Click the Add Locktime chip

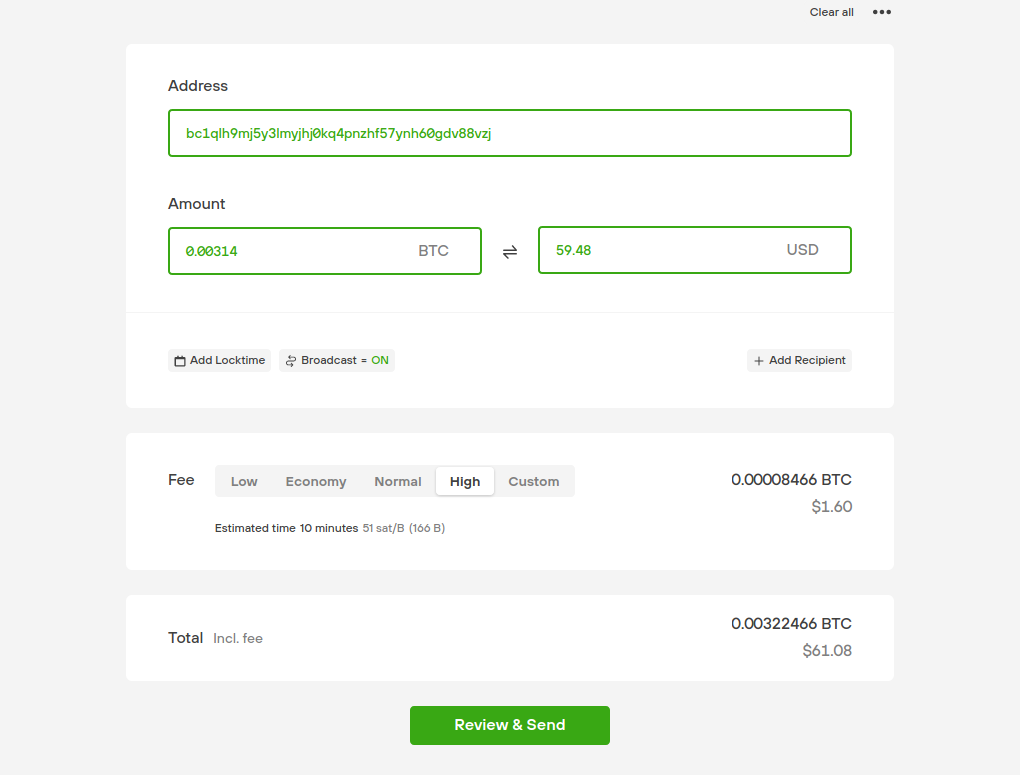click(219, 360)
